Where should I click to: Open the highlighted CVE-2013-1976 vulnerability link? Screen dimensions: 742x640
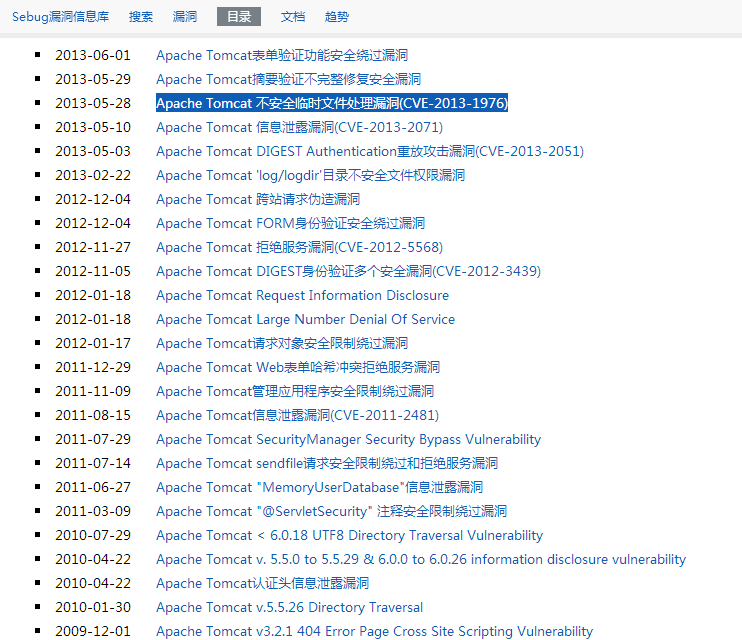(332, 103)
